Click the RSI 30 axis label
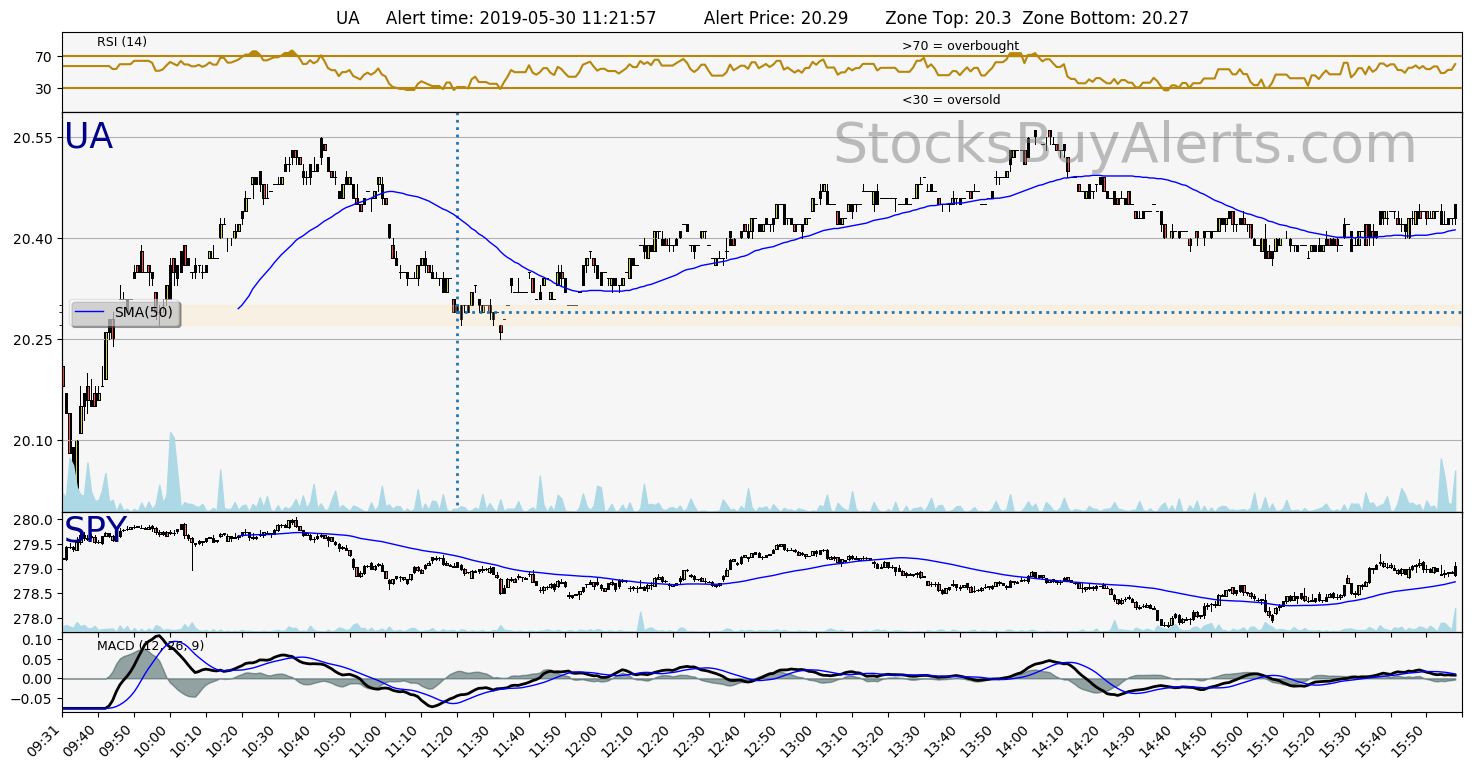1475x770 pixels. pos(43,89)
